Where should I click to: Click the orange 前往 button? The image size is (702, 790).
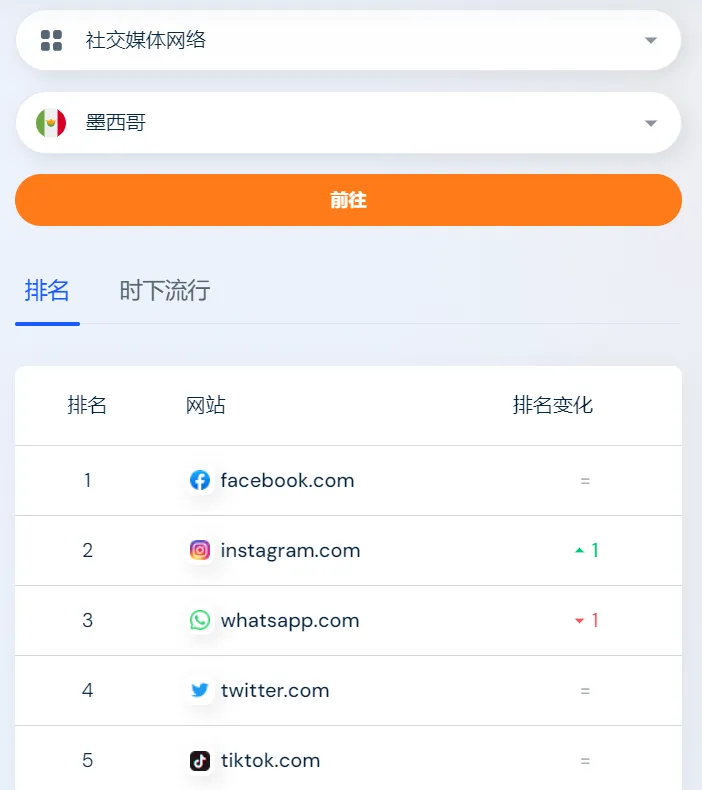pyautogui.click(x=348, y=200)
